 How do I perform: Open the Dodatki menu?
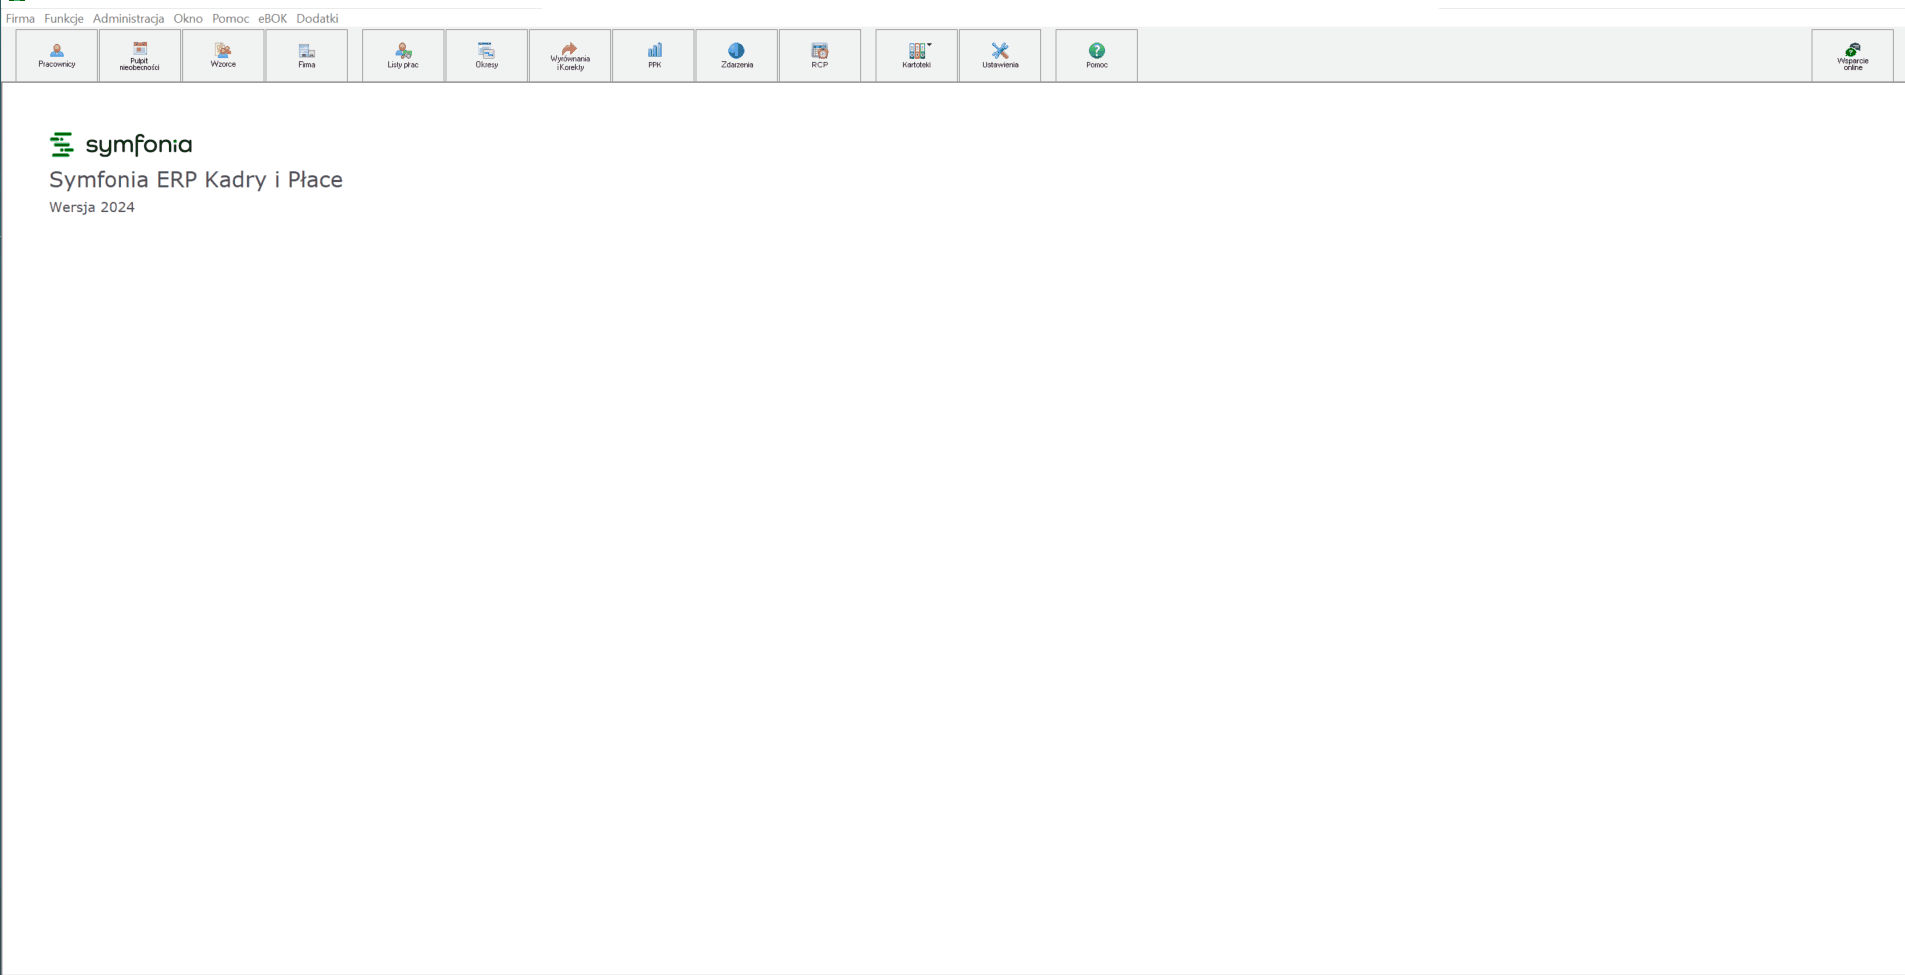(x=317, y=18)
